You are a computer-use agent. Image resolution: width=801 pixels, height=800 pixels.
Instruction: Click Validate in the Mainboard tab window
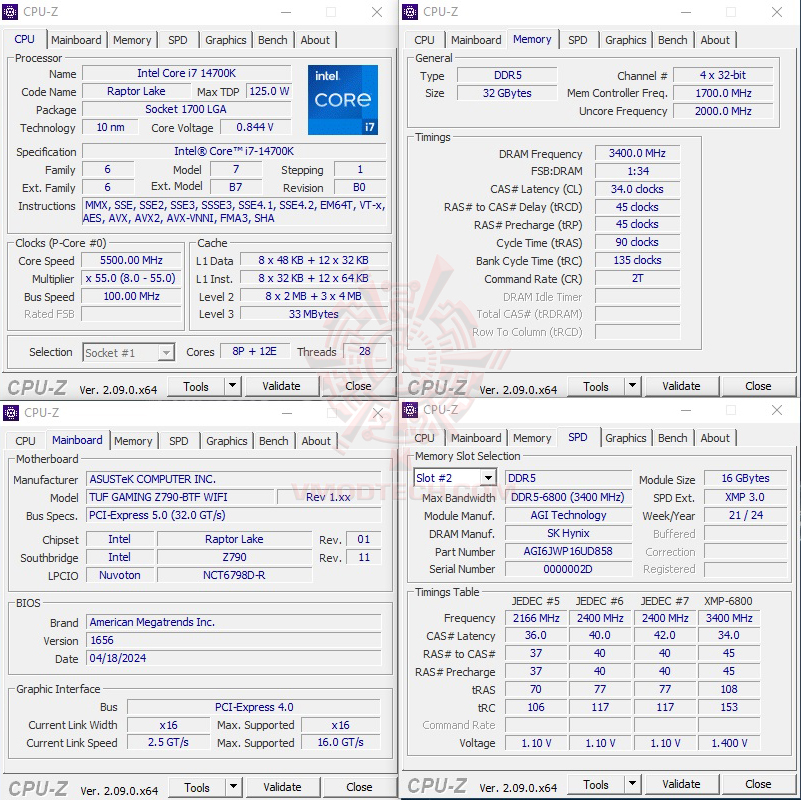[x=282, y=787]
